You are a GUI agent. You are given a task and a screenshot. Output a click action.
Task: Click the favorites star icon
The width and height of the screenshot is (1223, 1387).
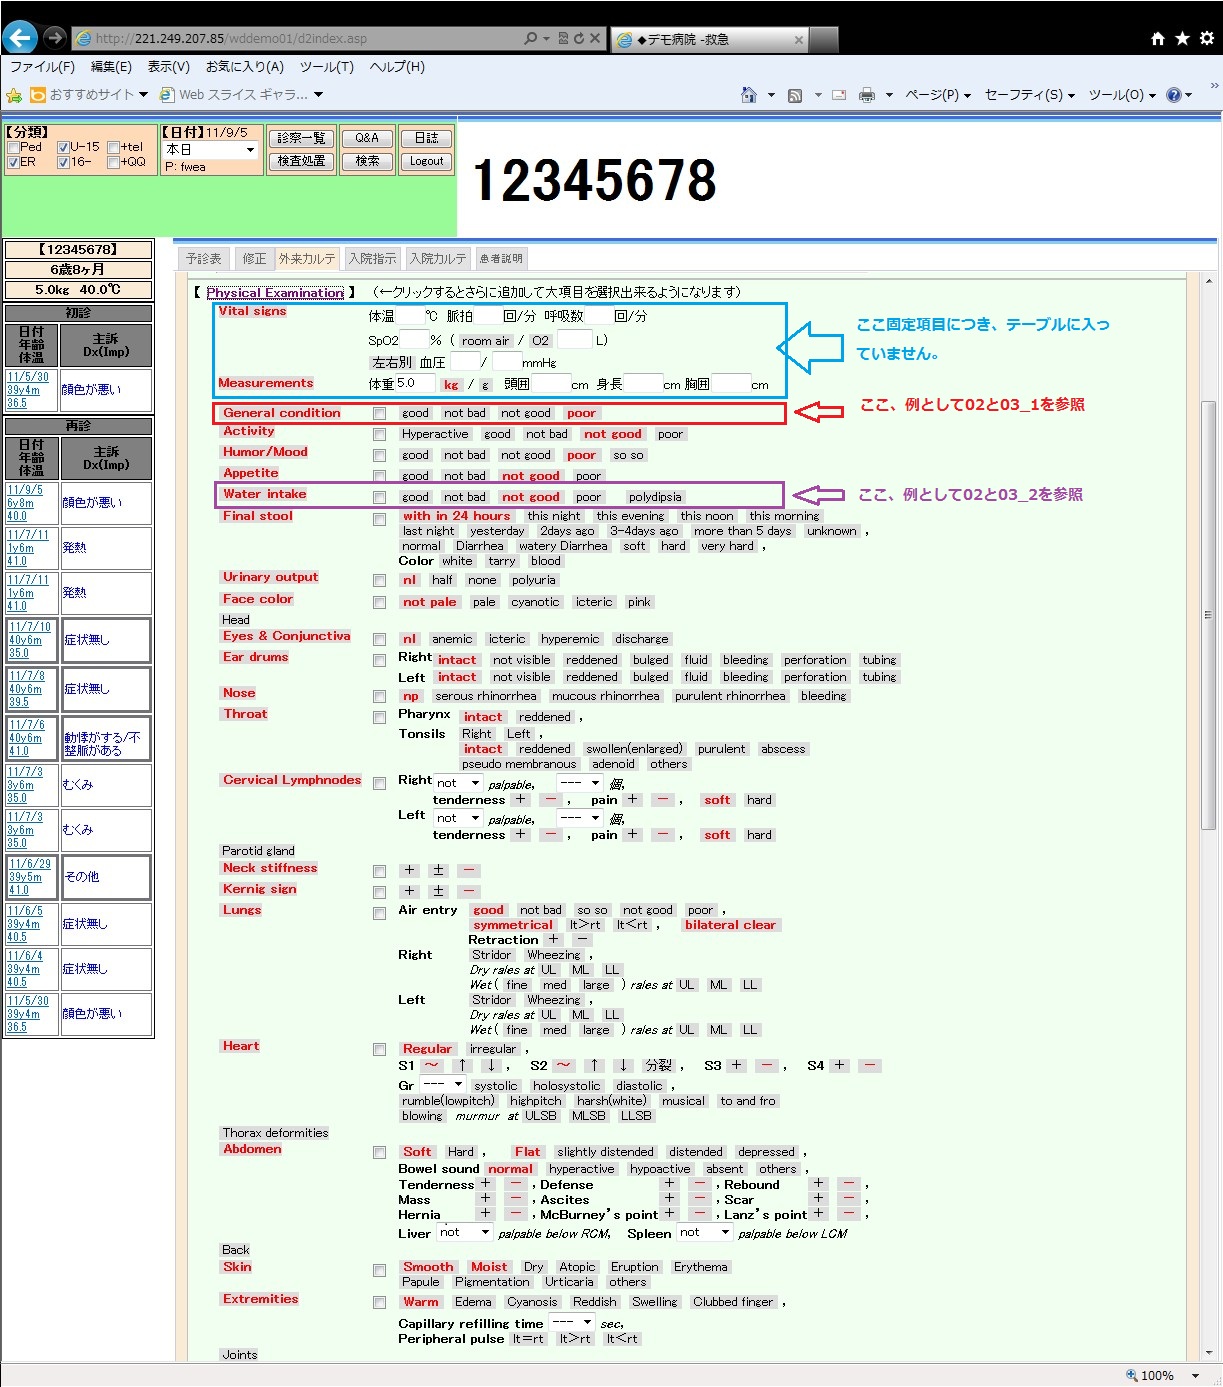[x=1182, y=38]
